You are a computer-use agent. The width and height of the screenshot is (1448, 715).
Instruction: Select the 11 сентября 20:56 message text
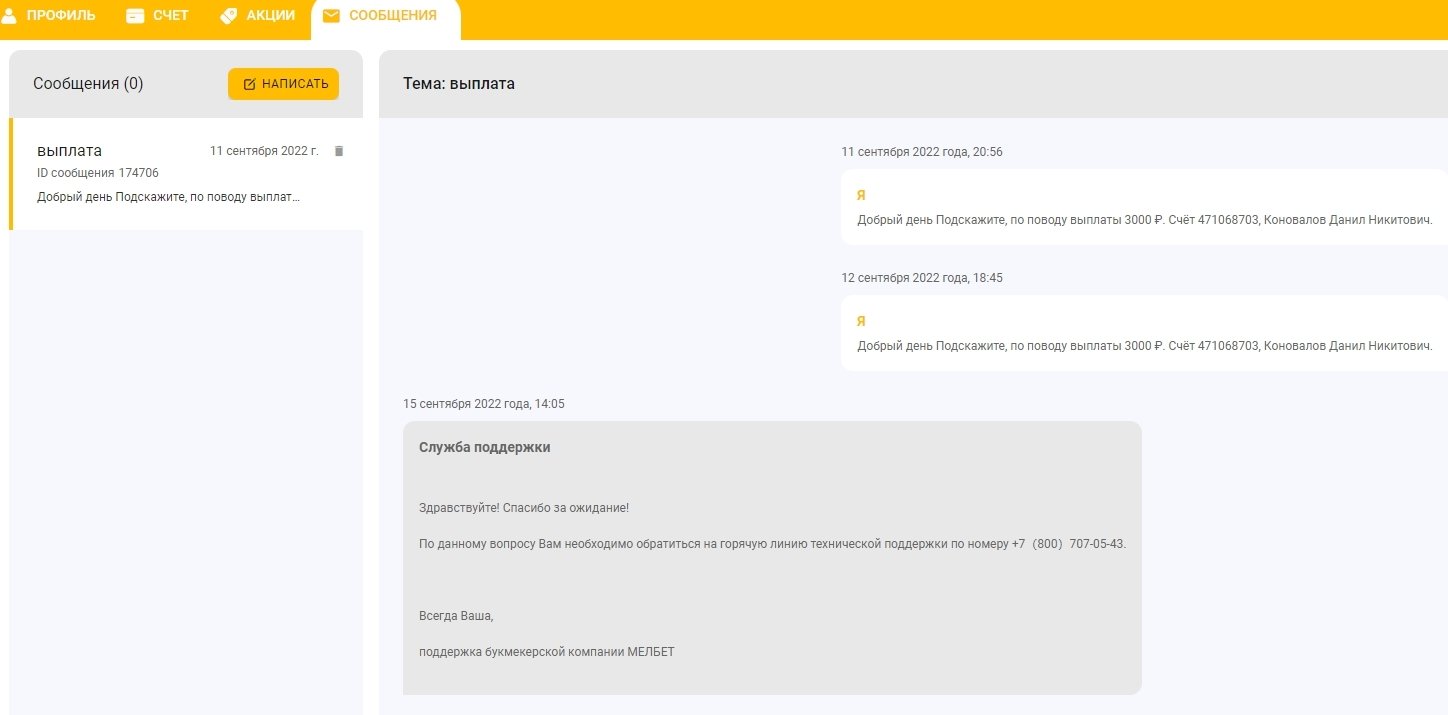[x=1144, y=220]
